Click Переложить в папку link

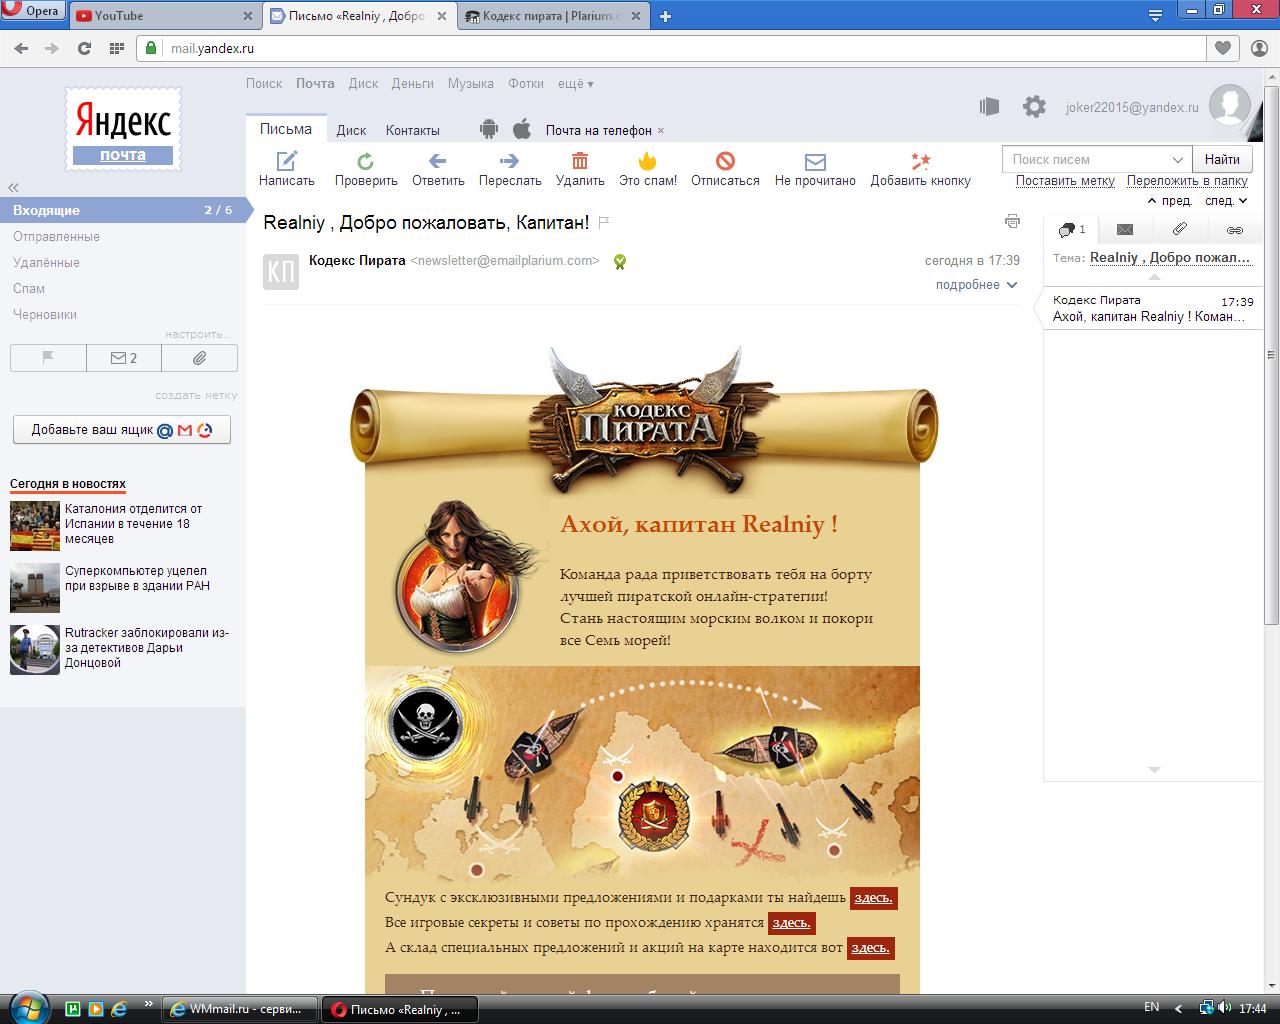(x=1187, y=181)
